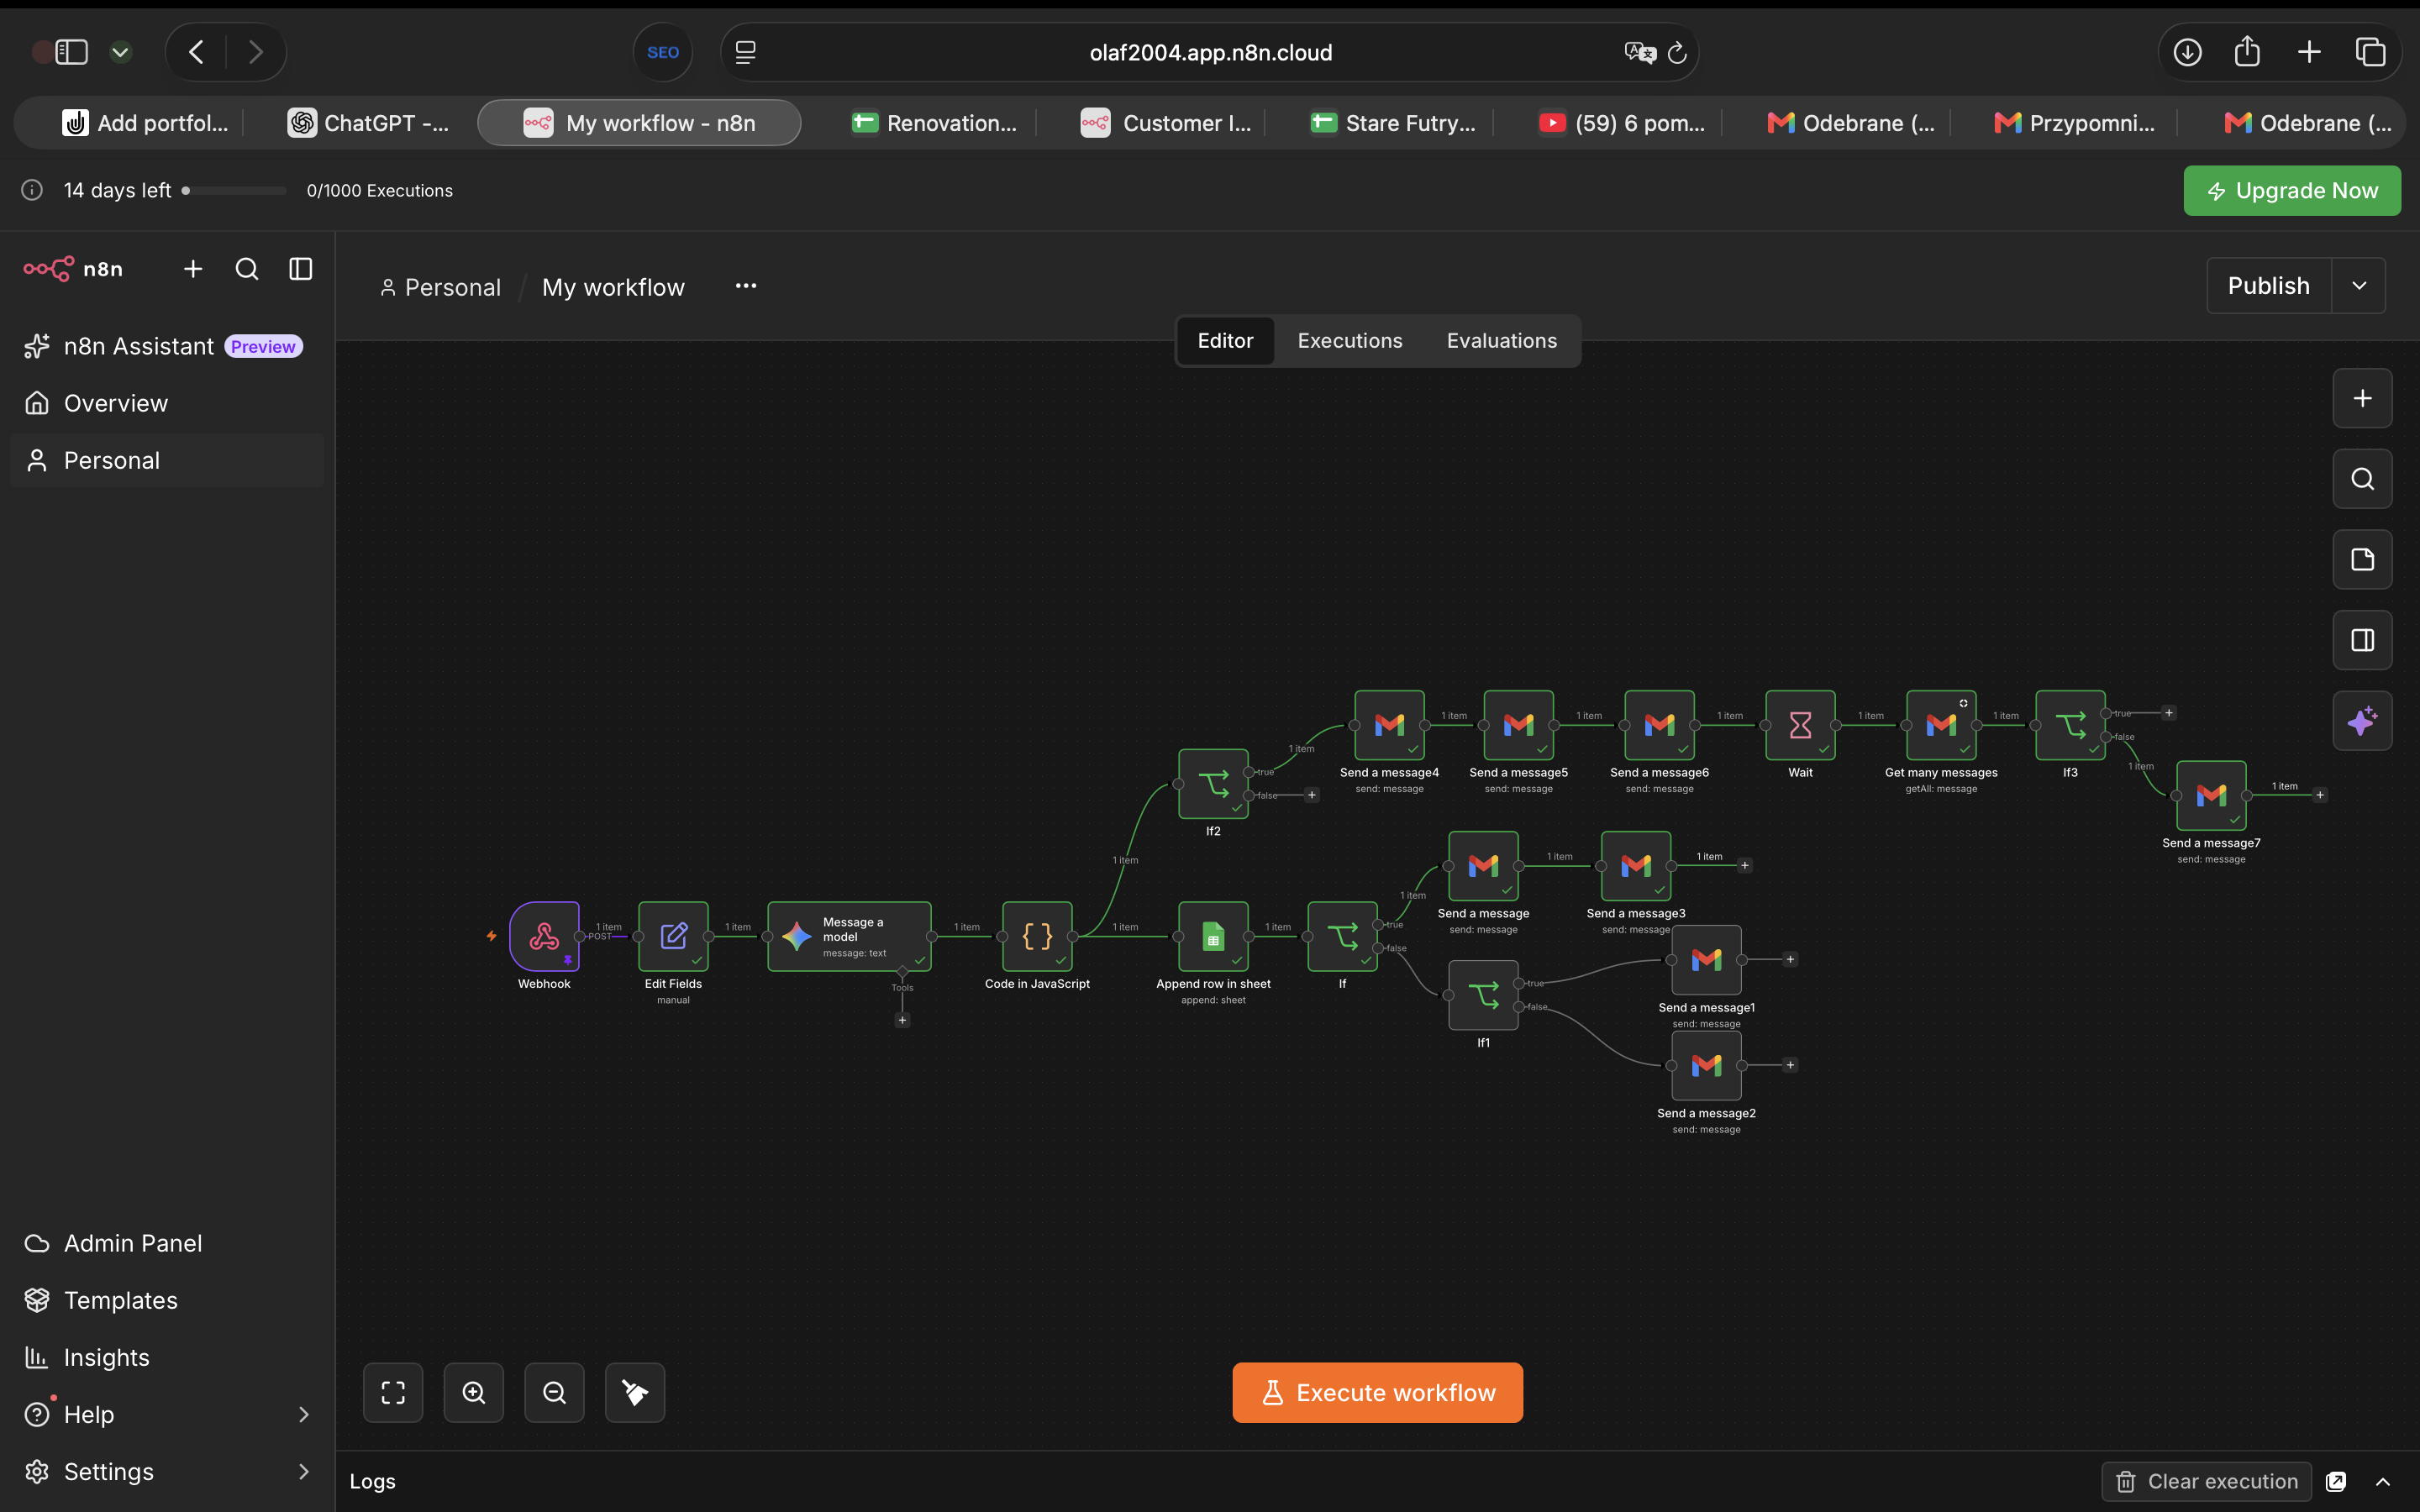Switch to the Evaluations tab

point(1501,341)
